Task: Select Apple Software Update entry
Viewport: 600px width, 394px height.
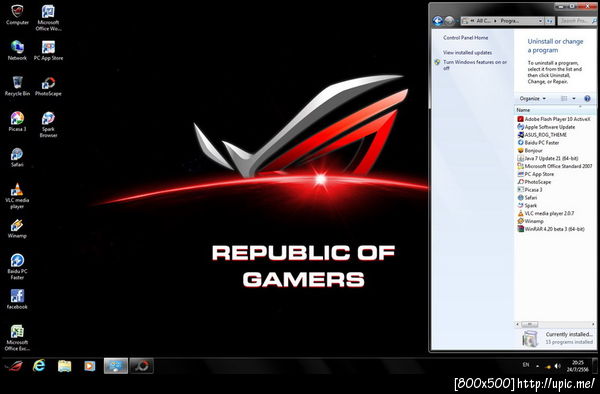Action: click(x=546, y=127)
